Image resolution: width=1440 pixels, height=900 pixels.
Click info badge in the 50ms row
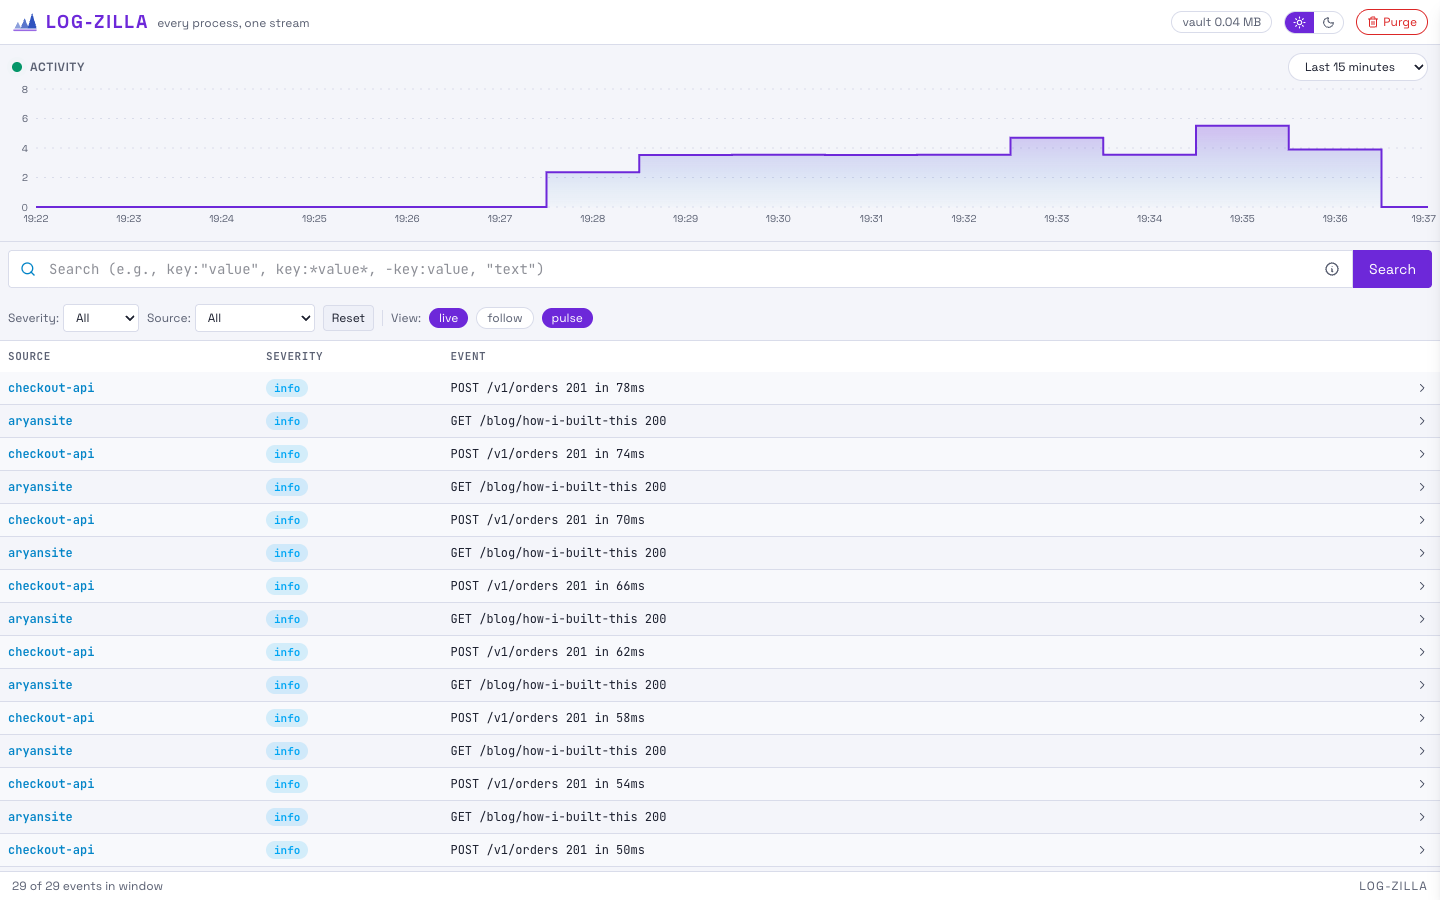coord(287,850)
